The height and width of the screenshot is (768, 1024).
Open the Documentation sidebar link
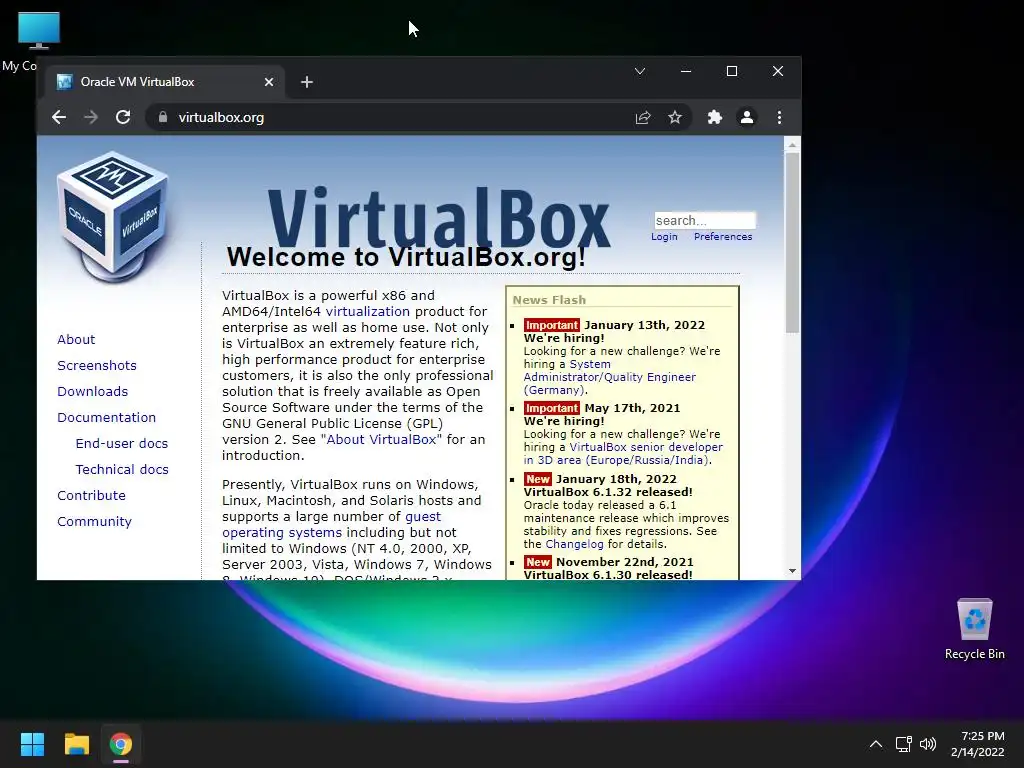pos(106,417)
